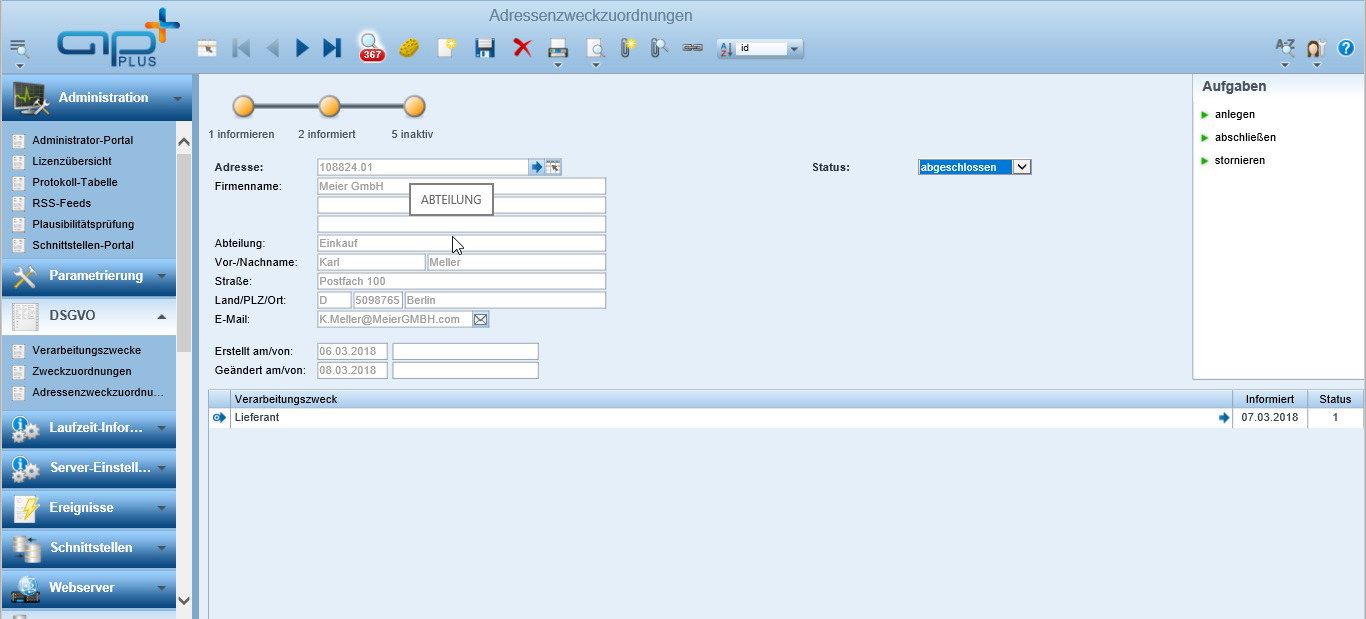Click the stornieren task link
Image resolution: width=1366 pixels, height=619 pixels.
point(1240,160)
